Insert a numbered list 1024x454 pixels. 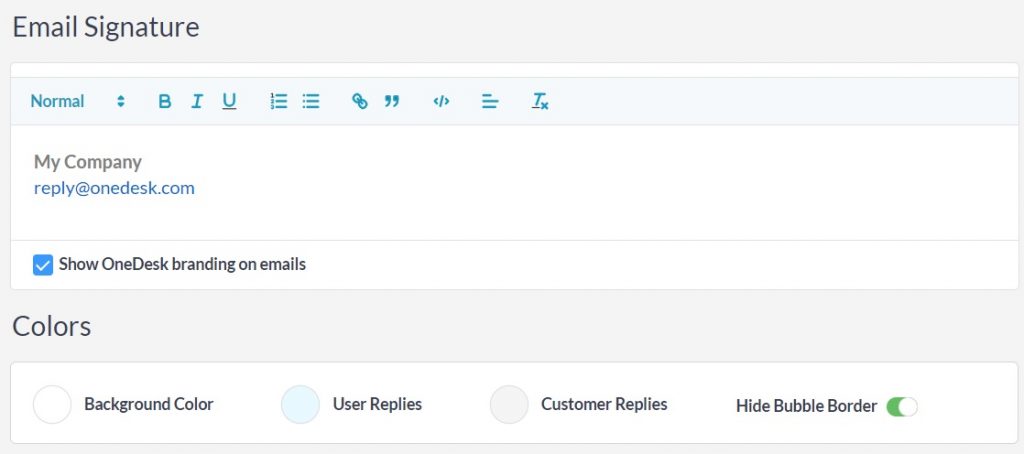pyautogui.click(x=279, y=101)
